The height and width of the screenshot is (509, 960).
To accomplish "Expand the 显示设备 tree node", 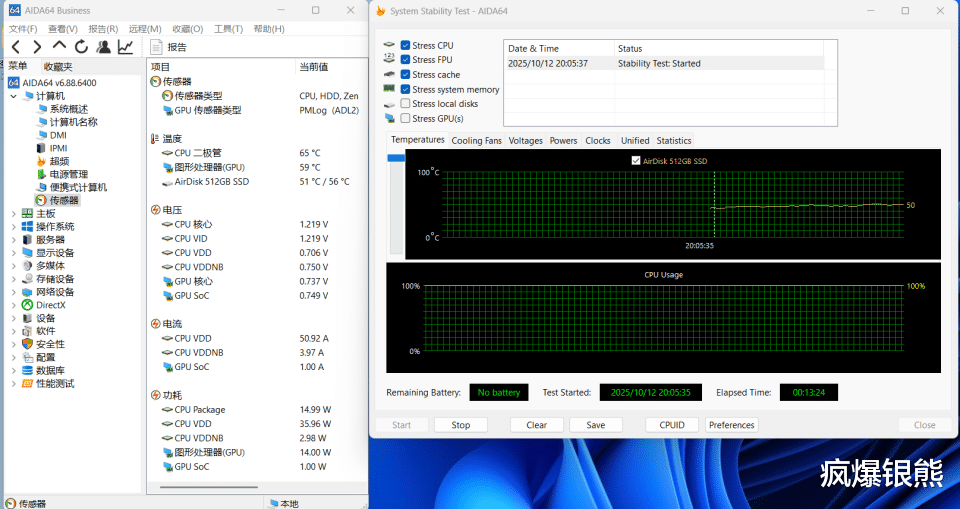I will coord(13,253).
